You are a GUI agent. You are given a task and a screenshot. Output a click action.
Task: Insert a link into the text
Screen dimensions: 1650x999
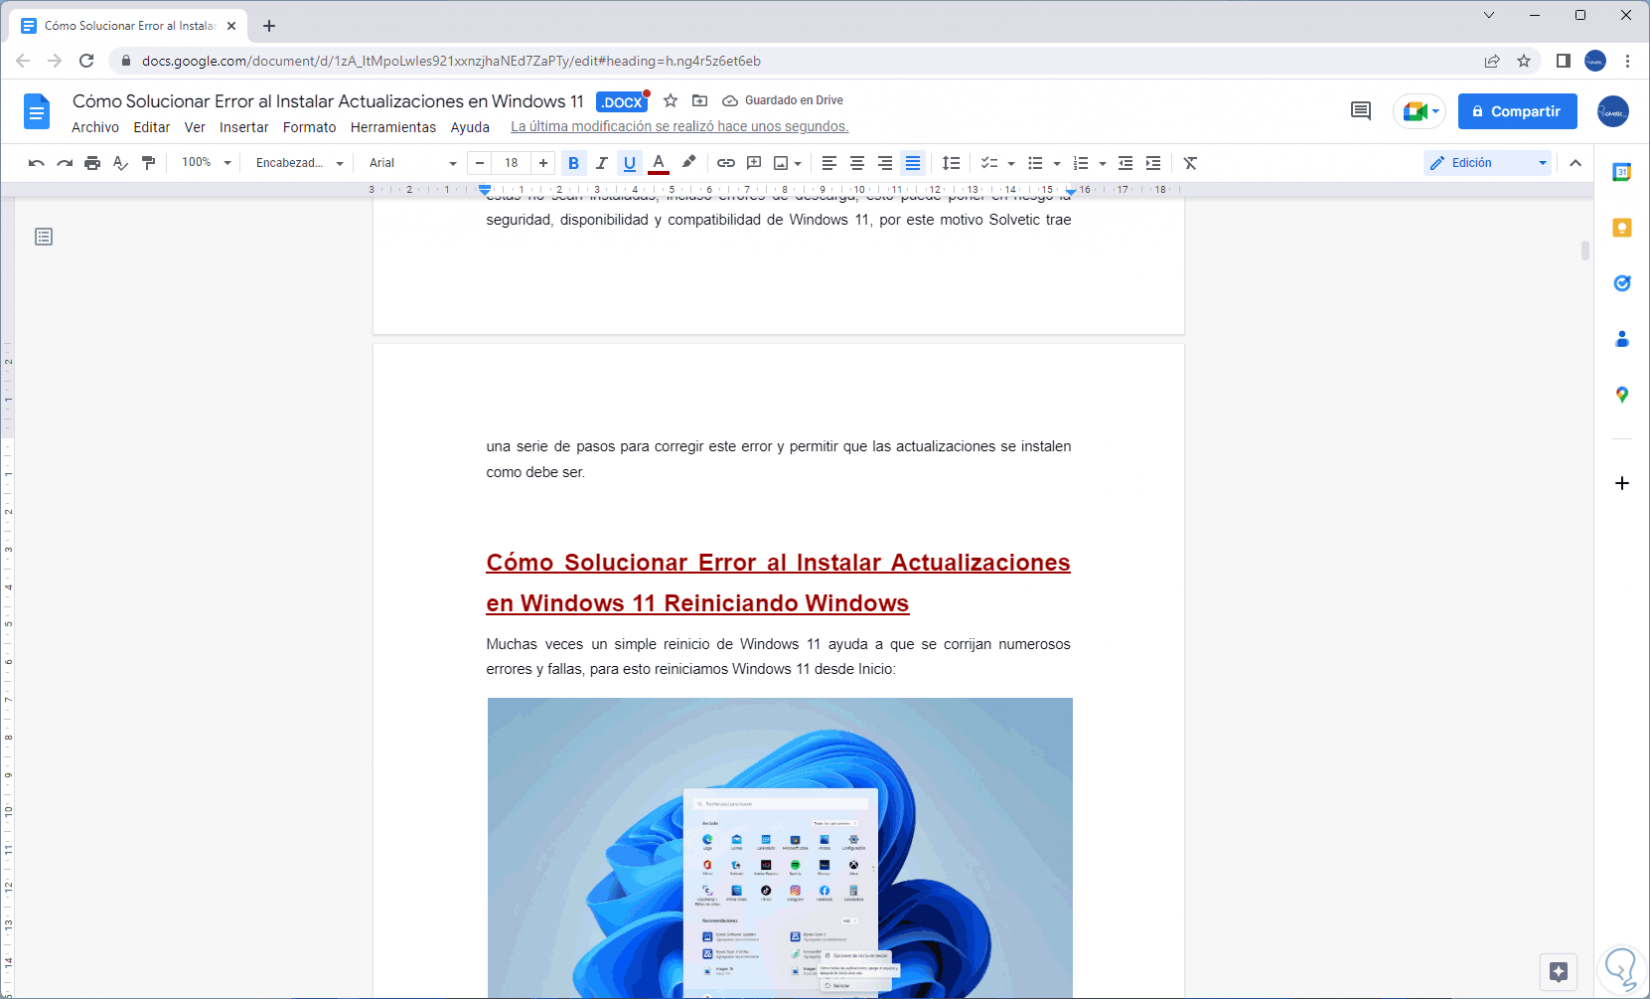[726, 163]
